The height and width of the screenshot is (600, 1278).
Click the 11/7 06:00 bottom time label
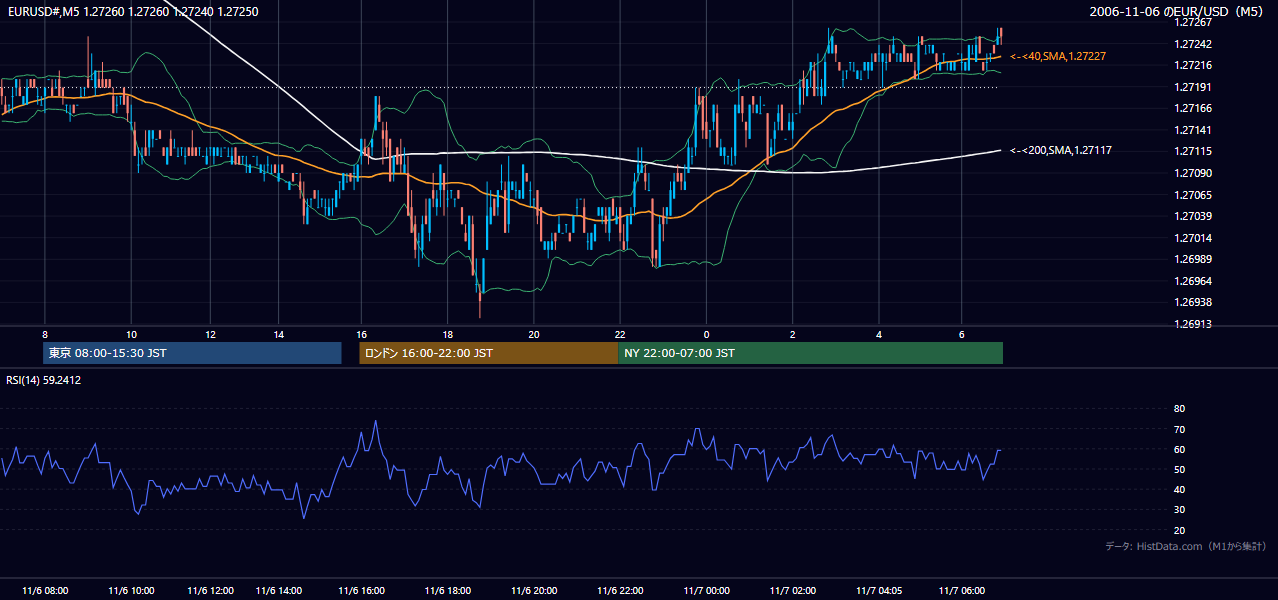(962, 591)
